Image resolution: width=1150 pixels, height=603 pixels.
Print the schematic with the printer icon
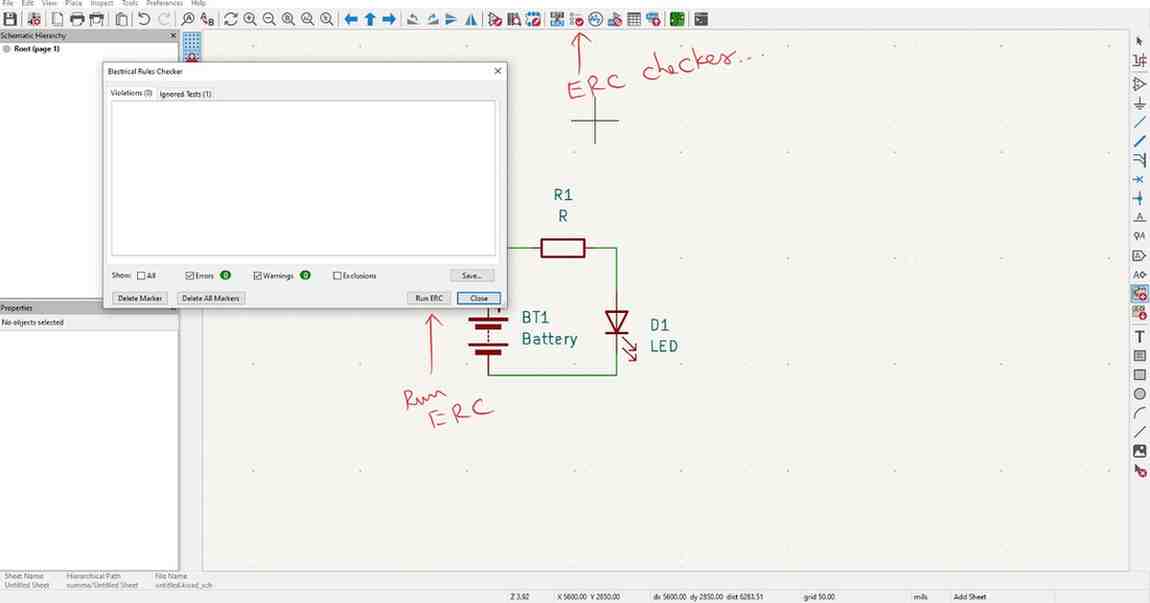77,20
